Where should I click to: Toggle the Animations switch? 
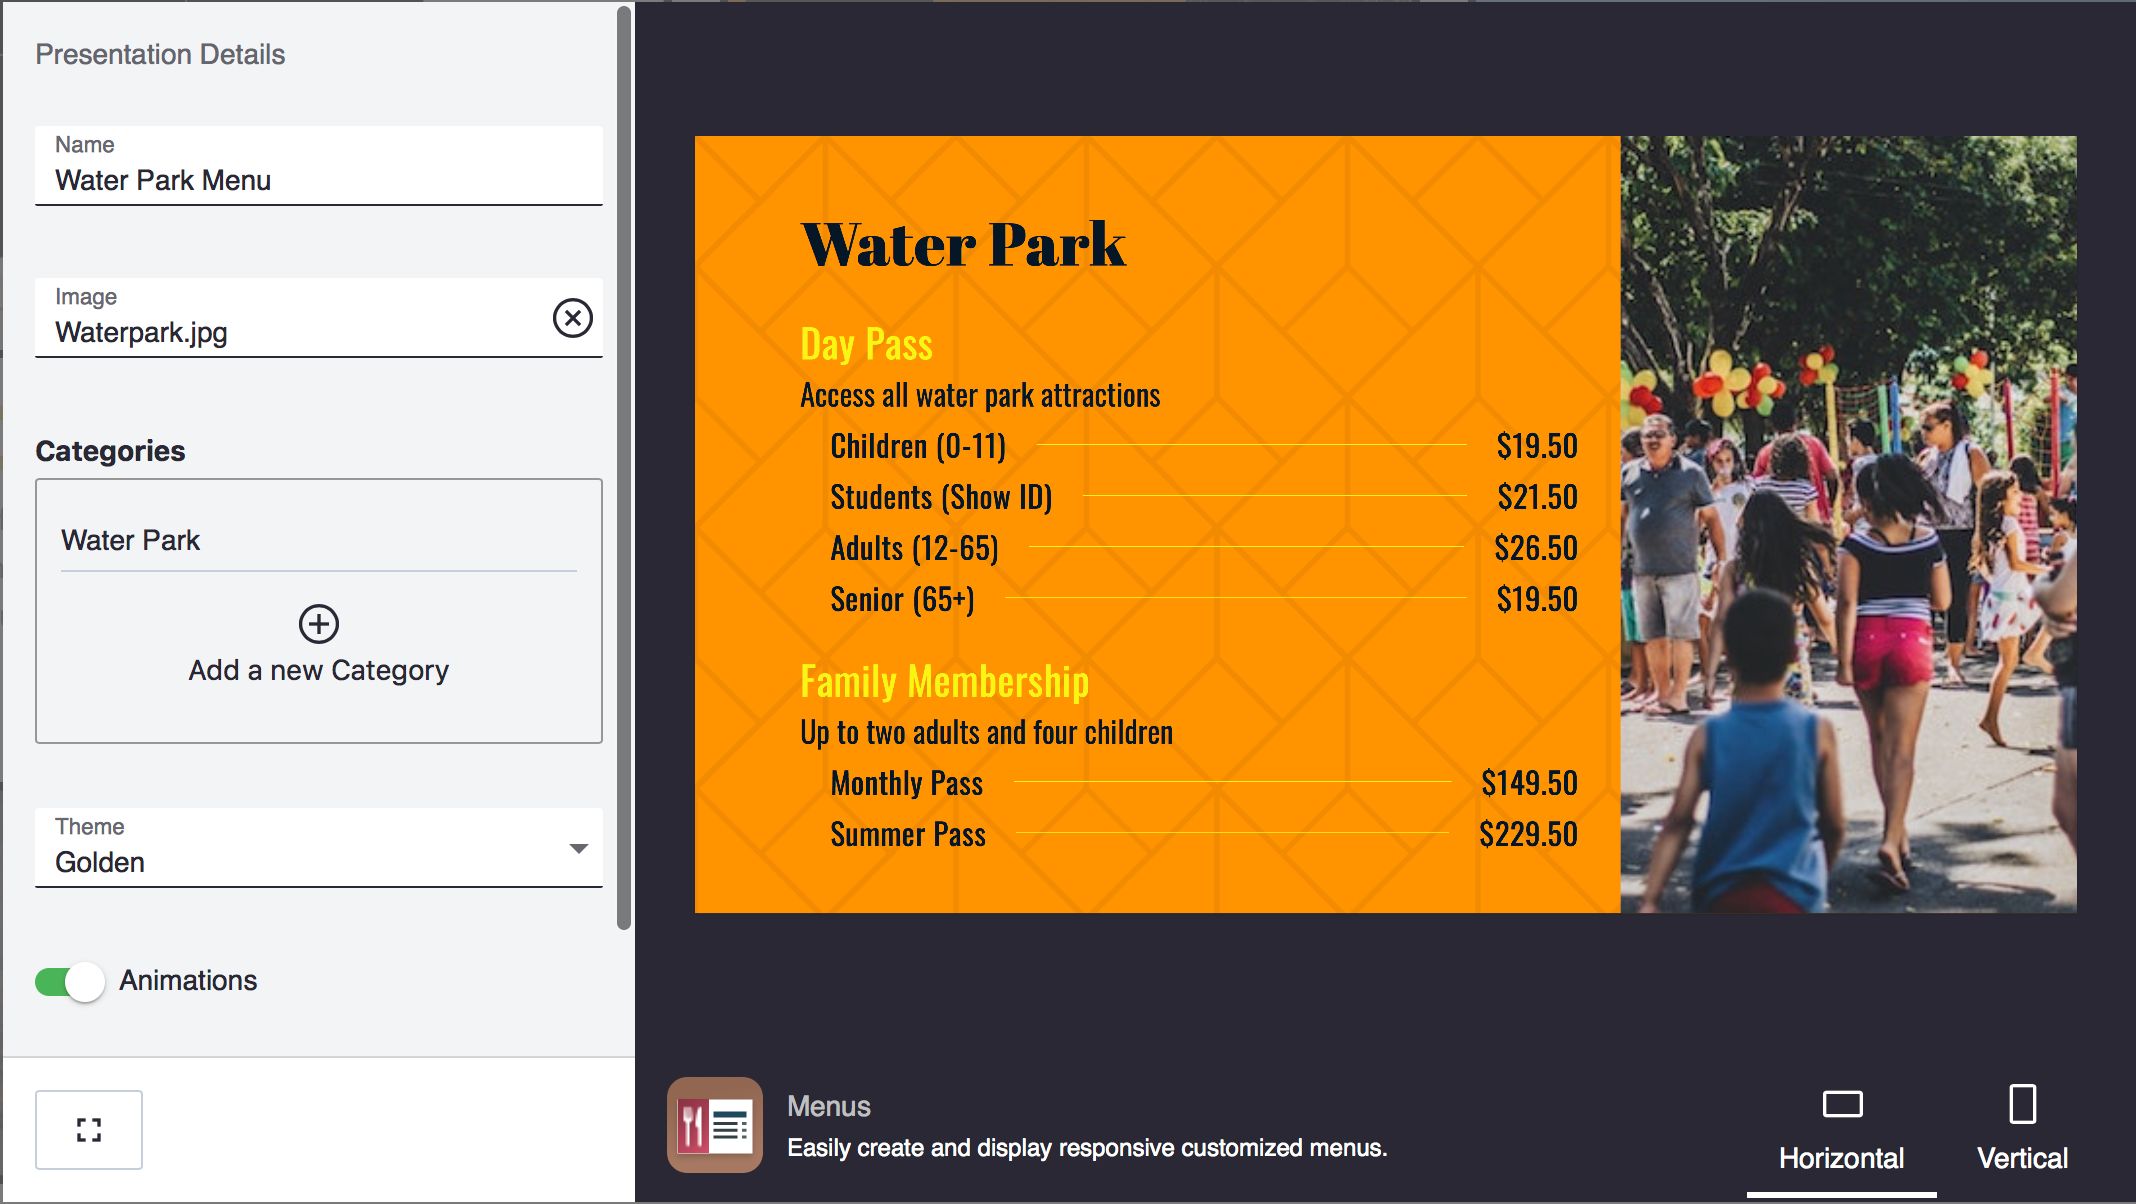click(70, 981)
